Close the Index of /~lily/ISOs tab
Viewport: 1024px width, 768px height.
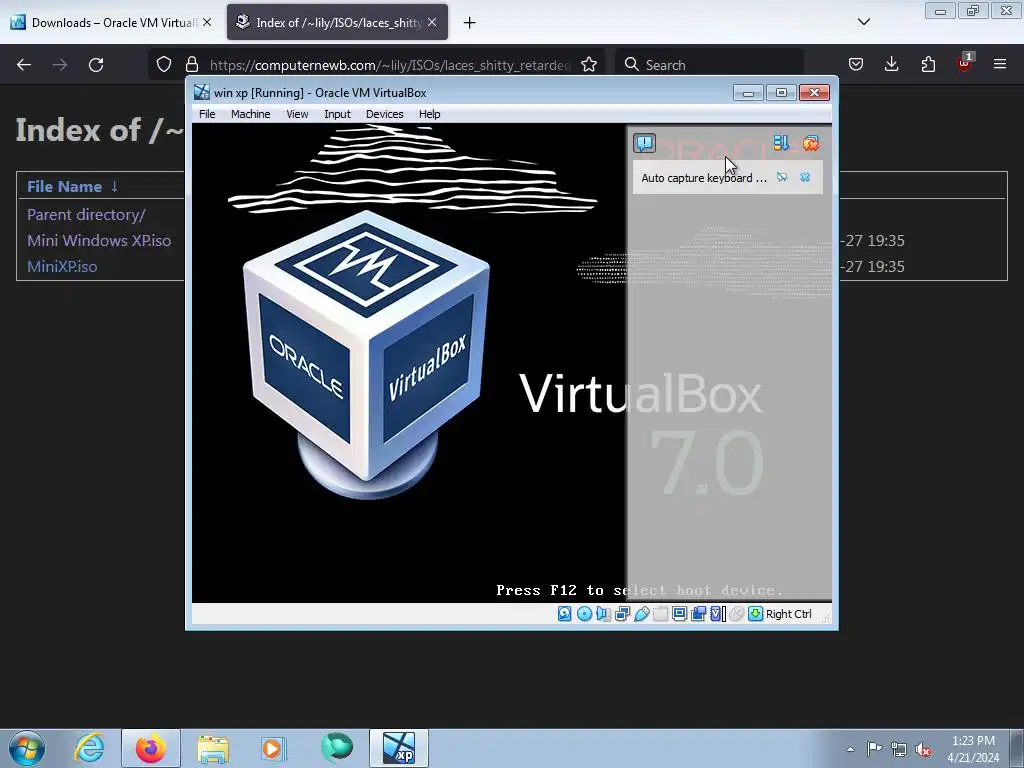tap(432, 22)
